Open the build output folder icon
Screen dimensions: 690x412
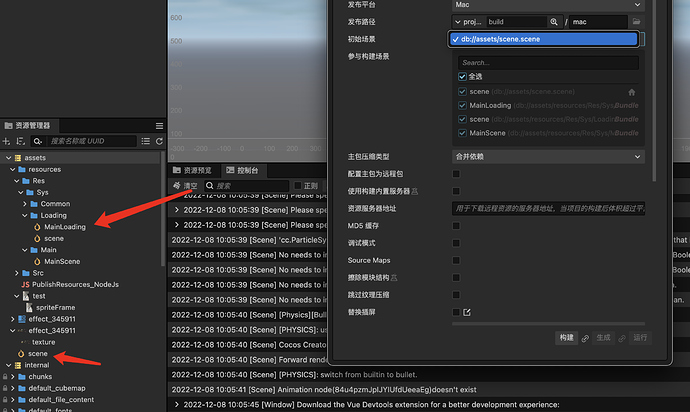click(x=636, y=22)
